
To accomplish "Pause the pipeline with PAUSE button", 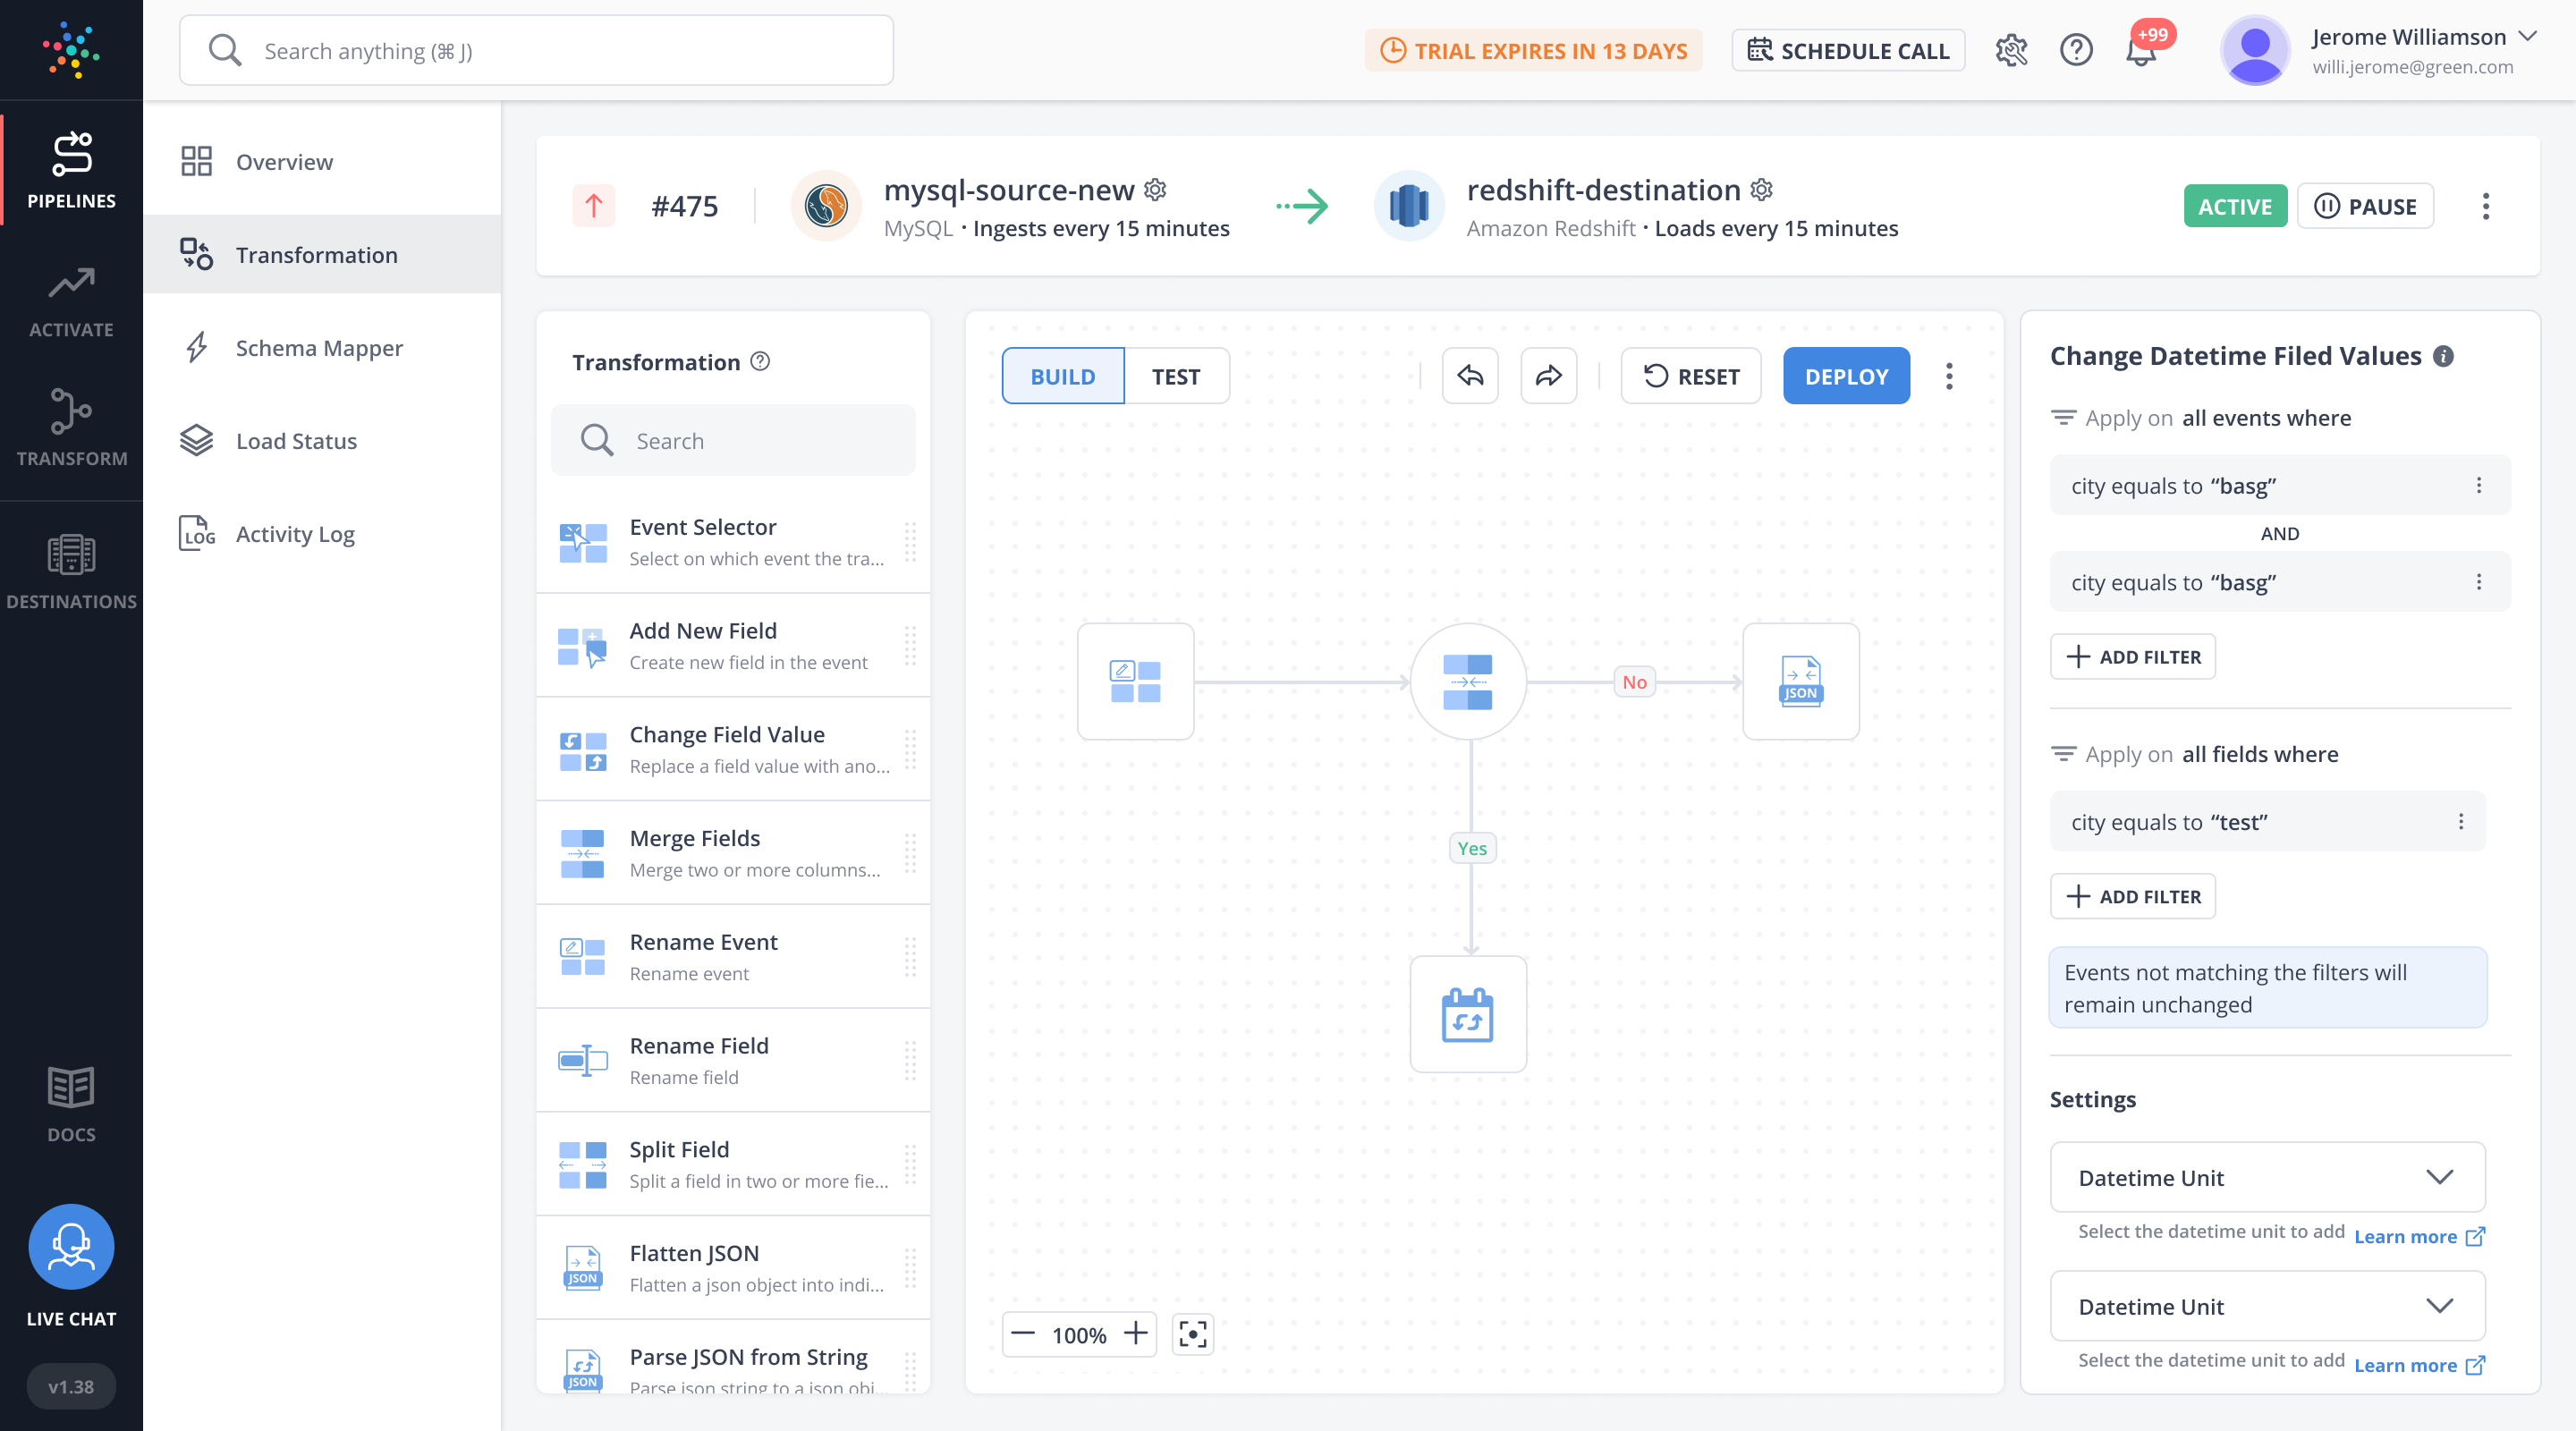I will click(2364, 207).
